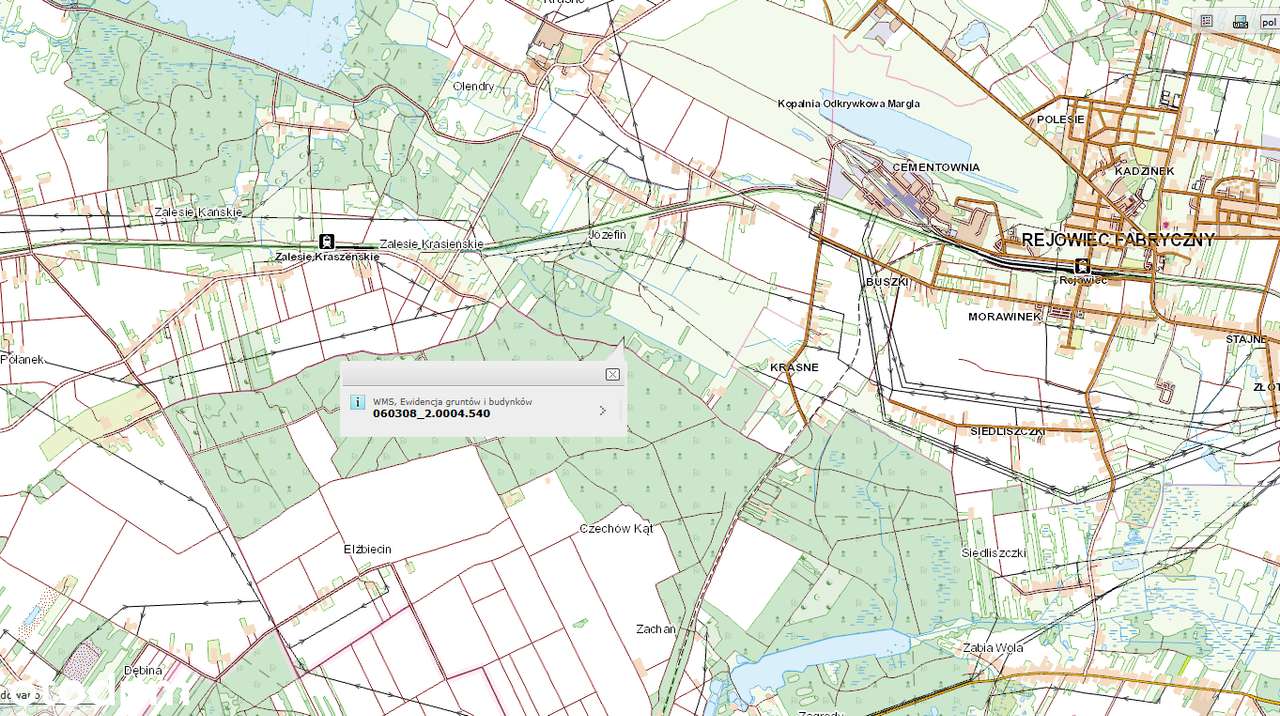Click the Rejowiec railway station icon
1280x716 pixels.
(1081, 265)
